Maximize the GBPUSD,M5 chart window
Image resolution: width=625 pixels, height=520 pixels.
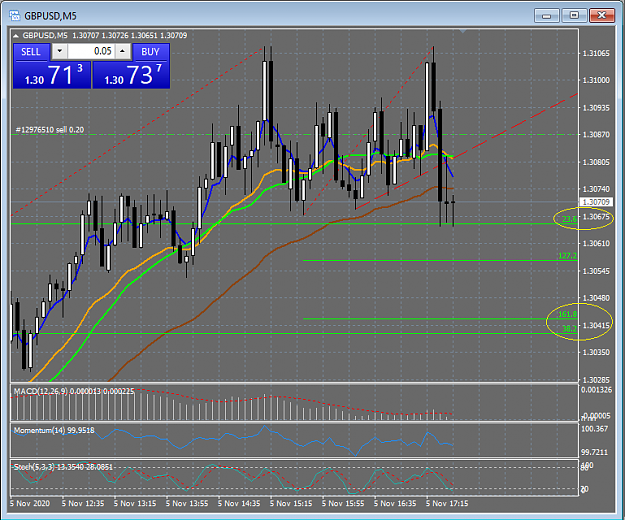point(574,16)
